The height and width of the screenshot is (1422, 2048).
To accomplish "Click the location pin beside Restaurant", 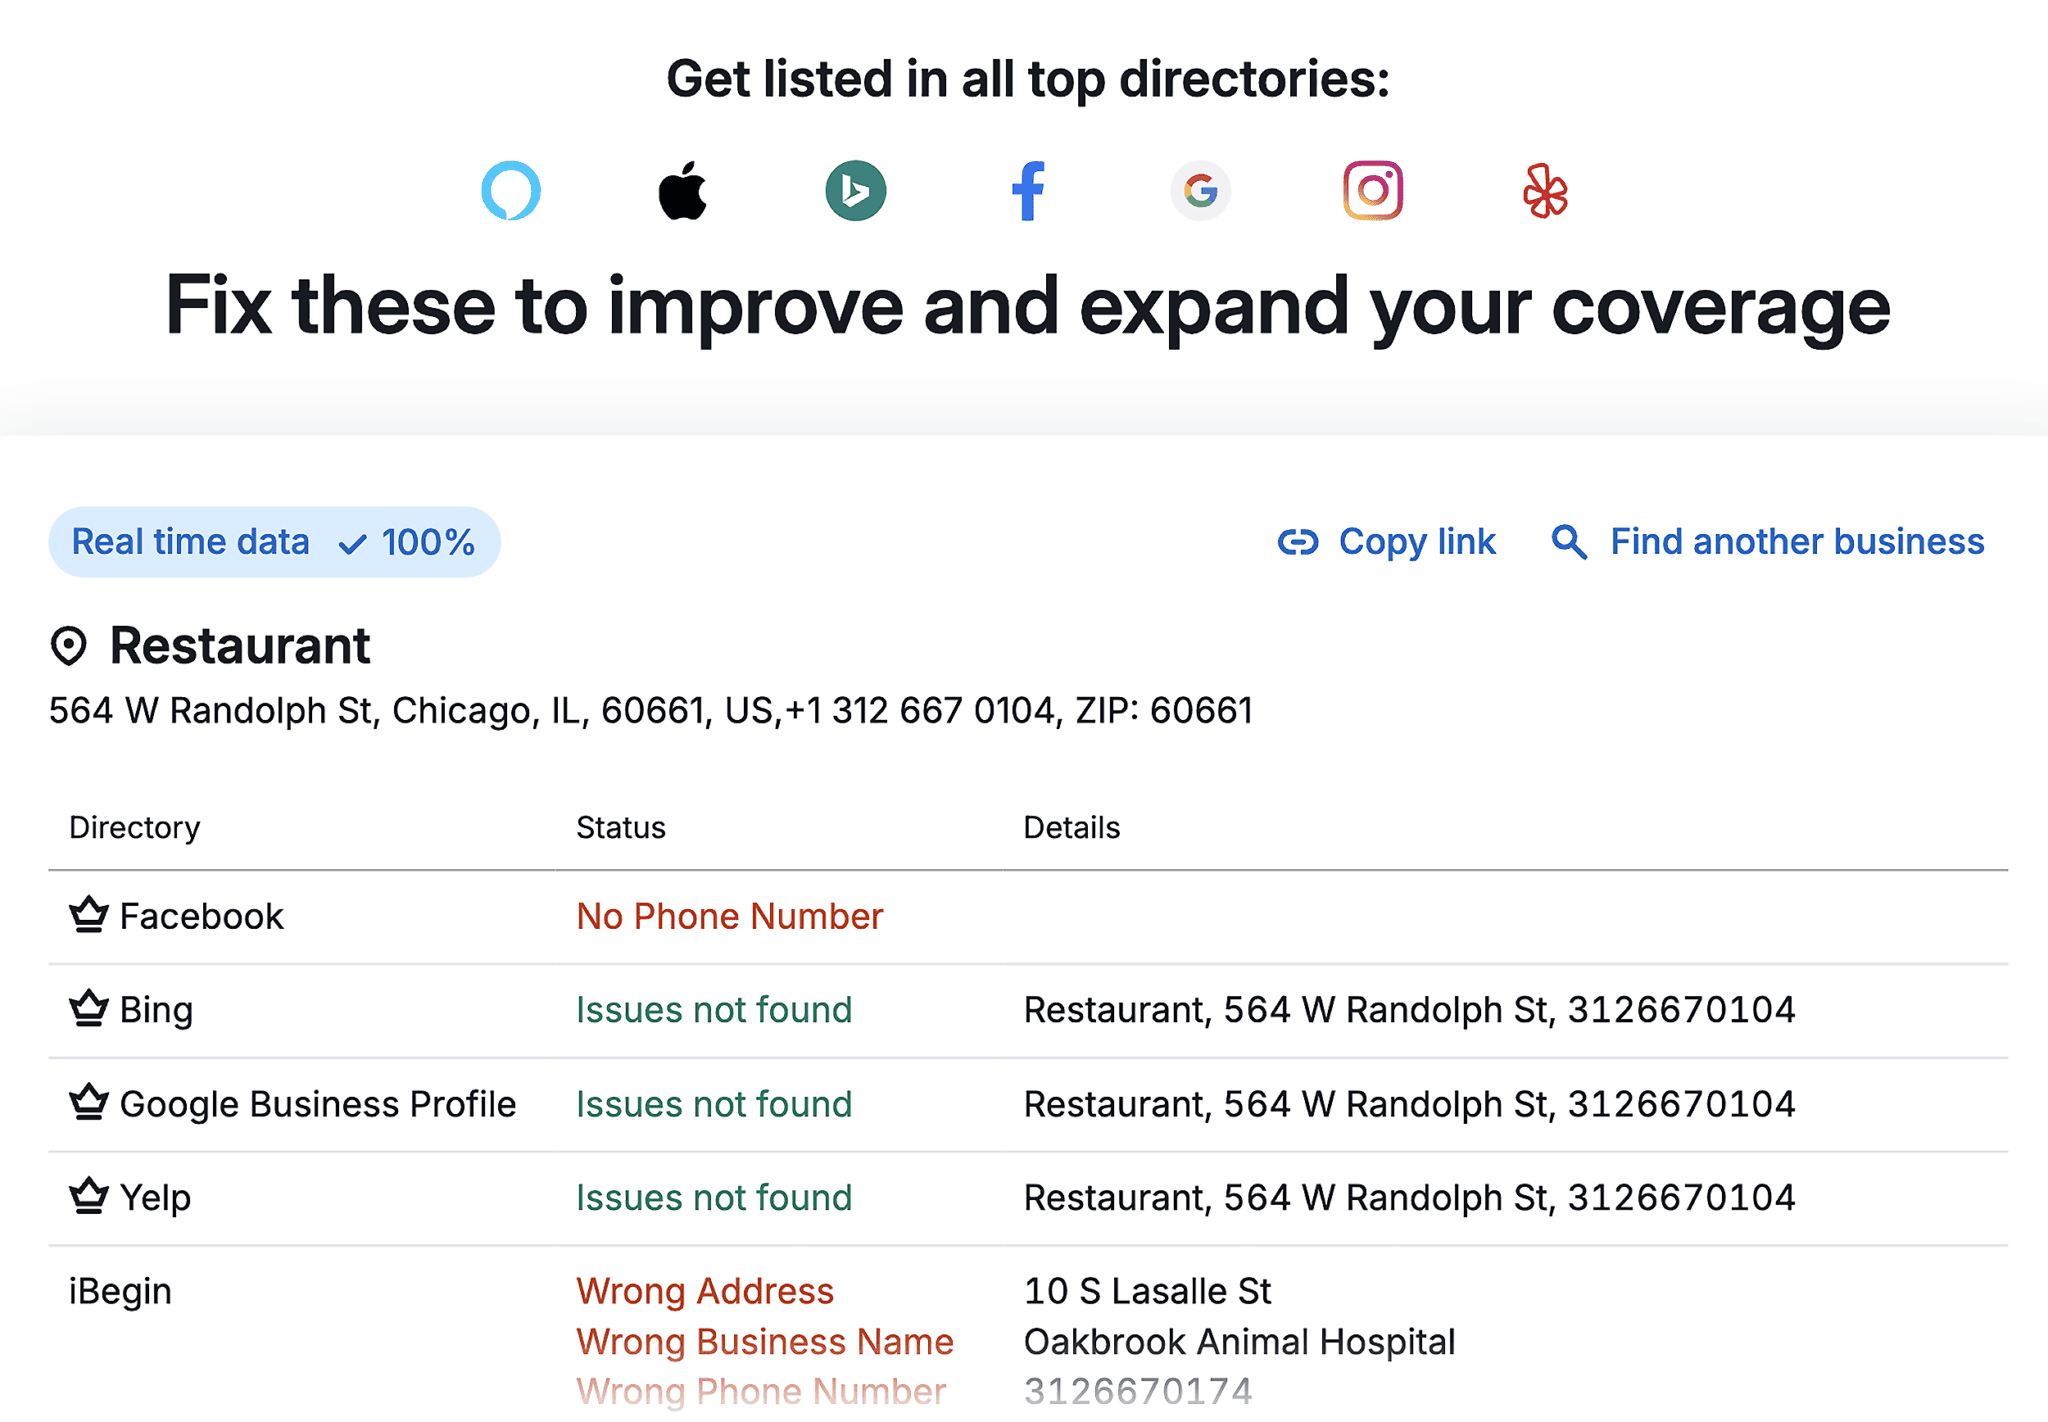I will (x=68, y=646).
